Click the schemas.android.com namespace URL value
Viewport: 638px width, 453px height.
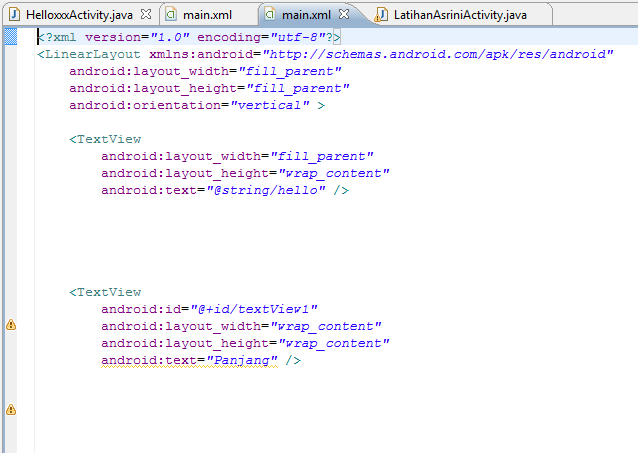(x=438, y=54)
